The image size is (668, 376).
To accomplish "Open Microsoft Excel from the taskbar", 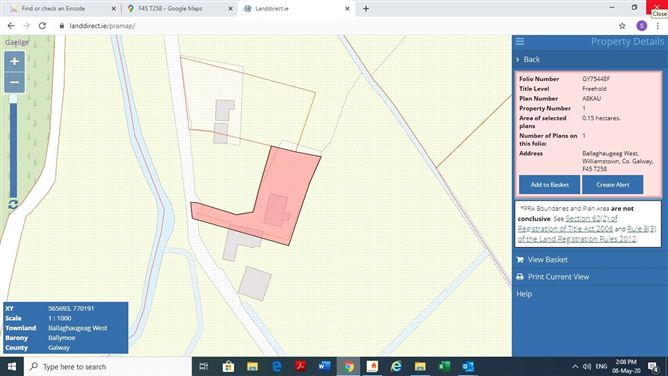I will coord(444,366).
